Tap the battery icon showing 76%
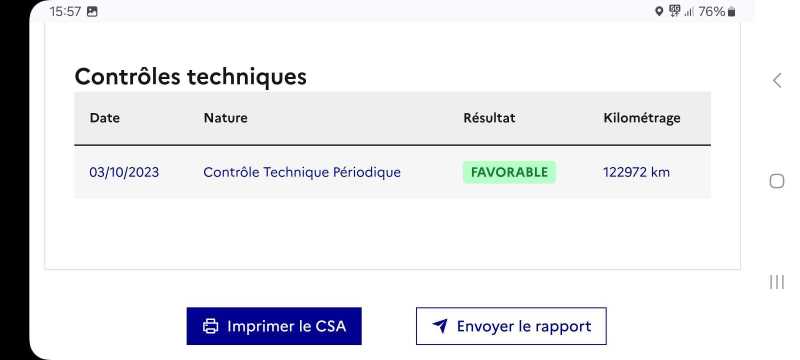800x360 pixels. 731,11
